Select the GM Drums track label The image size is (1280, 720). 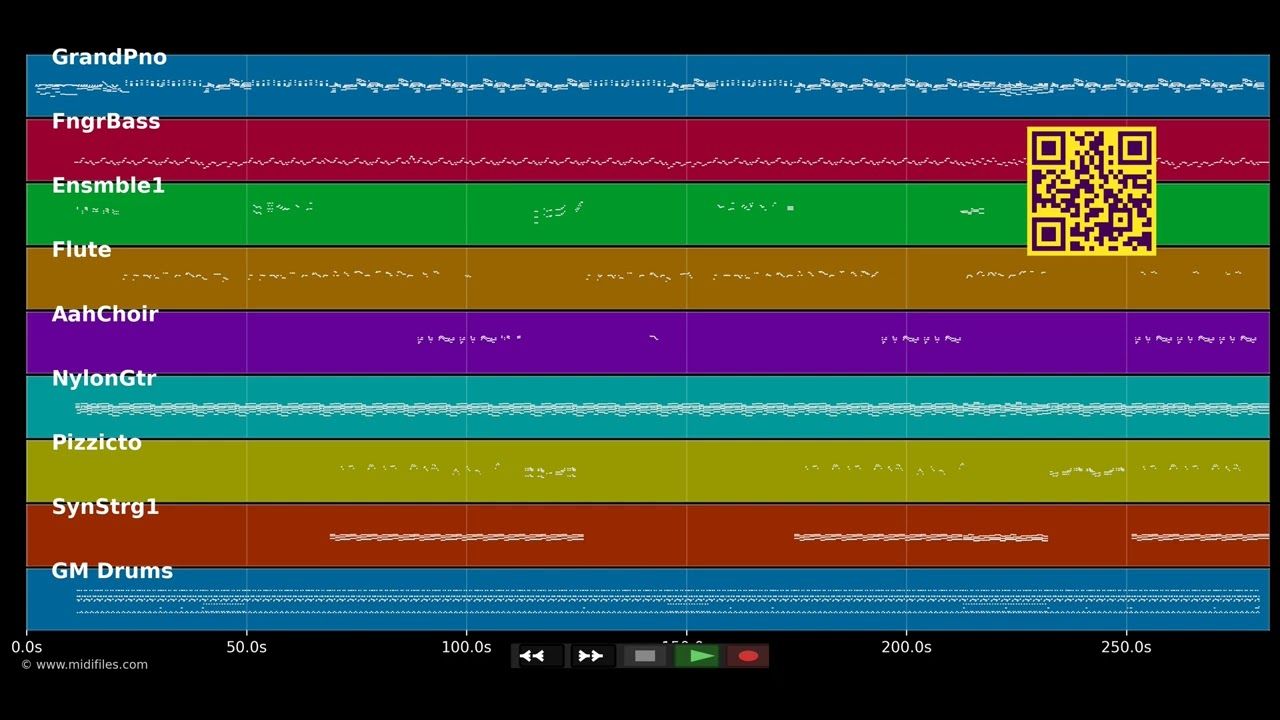coord(112,570)
